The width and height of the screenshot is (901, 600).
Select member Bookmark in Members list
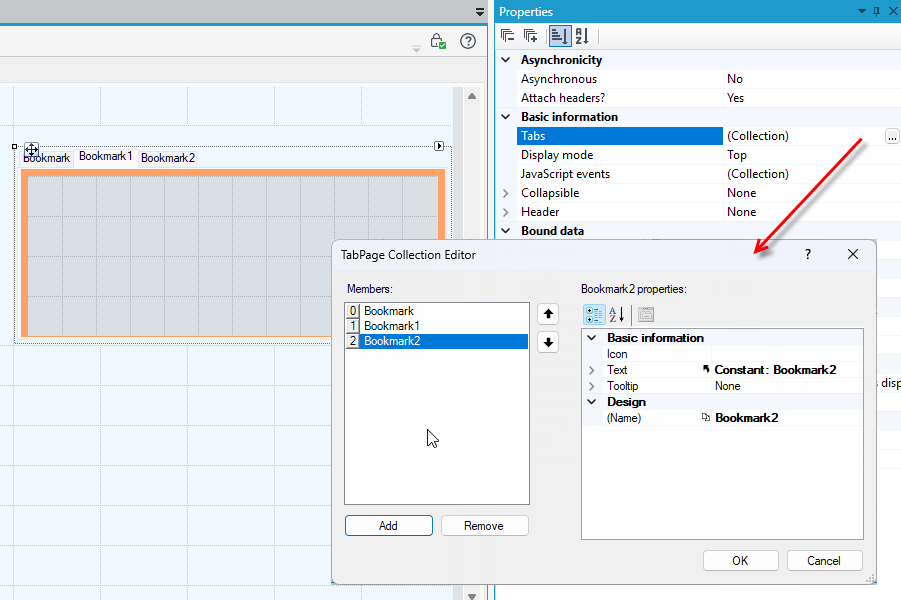point(437,311)
